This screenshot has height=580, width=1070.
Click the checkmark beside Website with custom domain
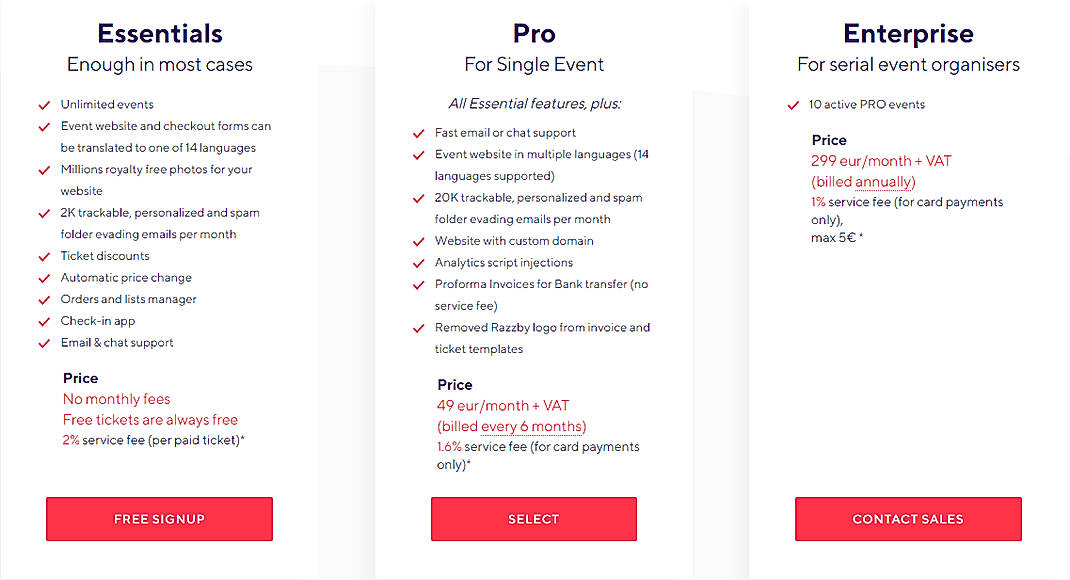click(418, 241)
